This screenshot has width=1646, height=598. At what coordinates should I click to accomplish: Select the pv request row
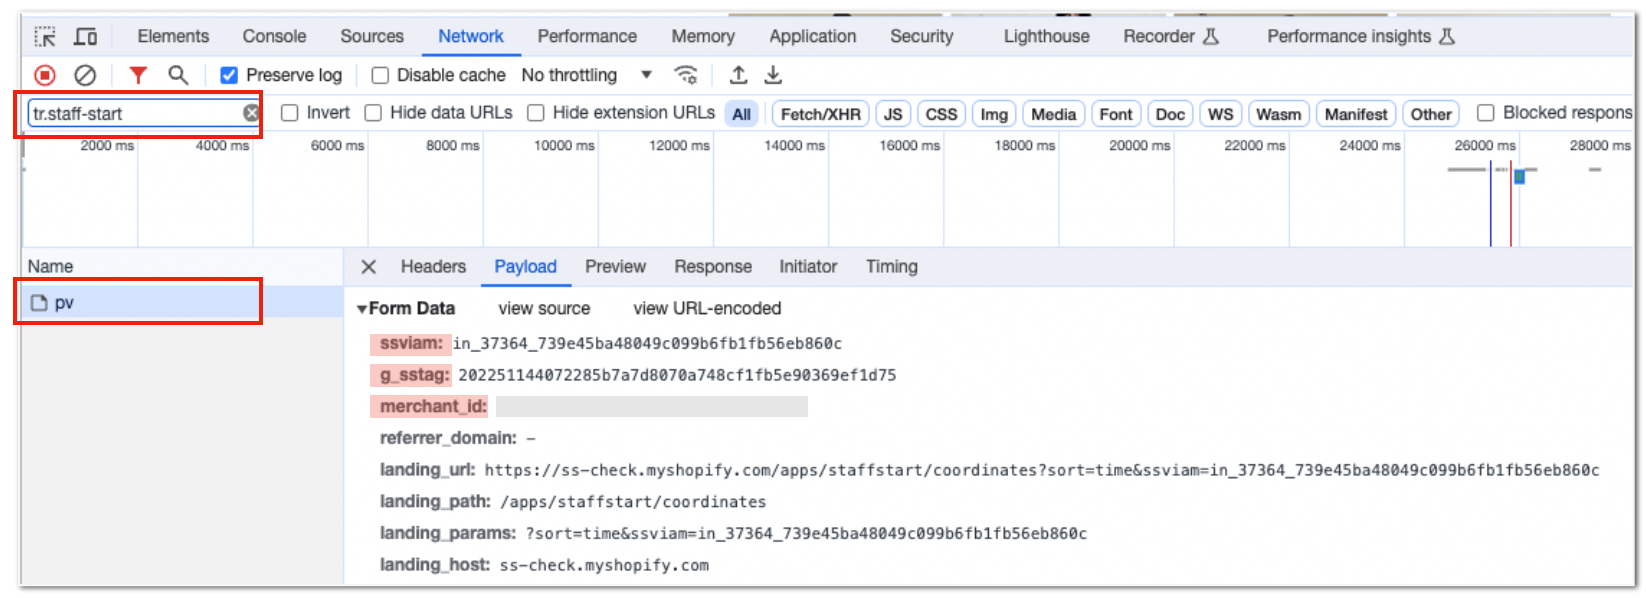138,303
